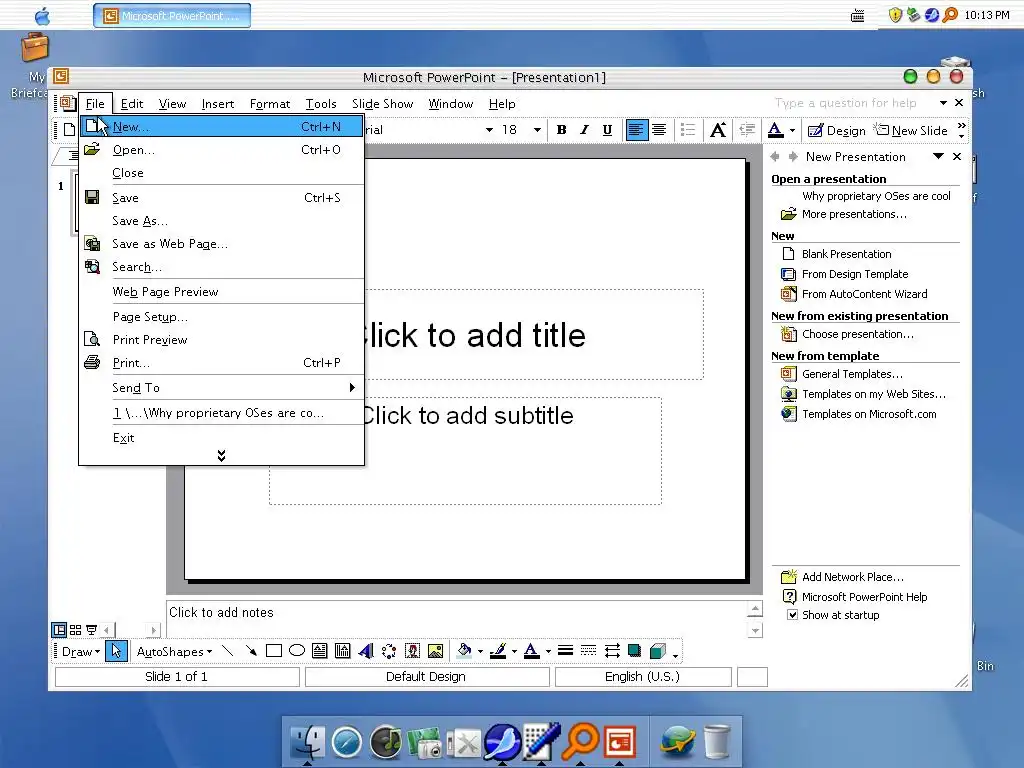Image resolution: width=1024 pixels, height=768 pixels.
Task: Open New Presentation pane dropdown arrow
Action: [938, 156]
